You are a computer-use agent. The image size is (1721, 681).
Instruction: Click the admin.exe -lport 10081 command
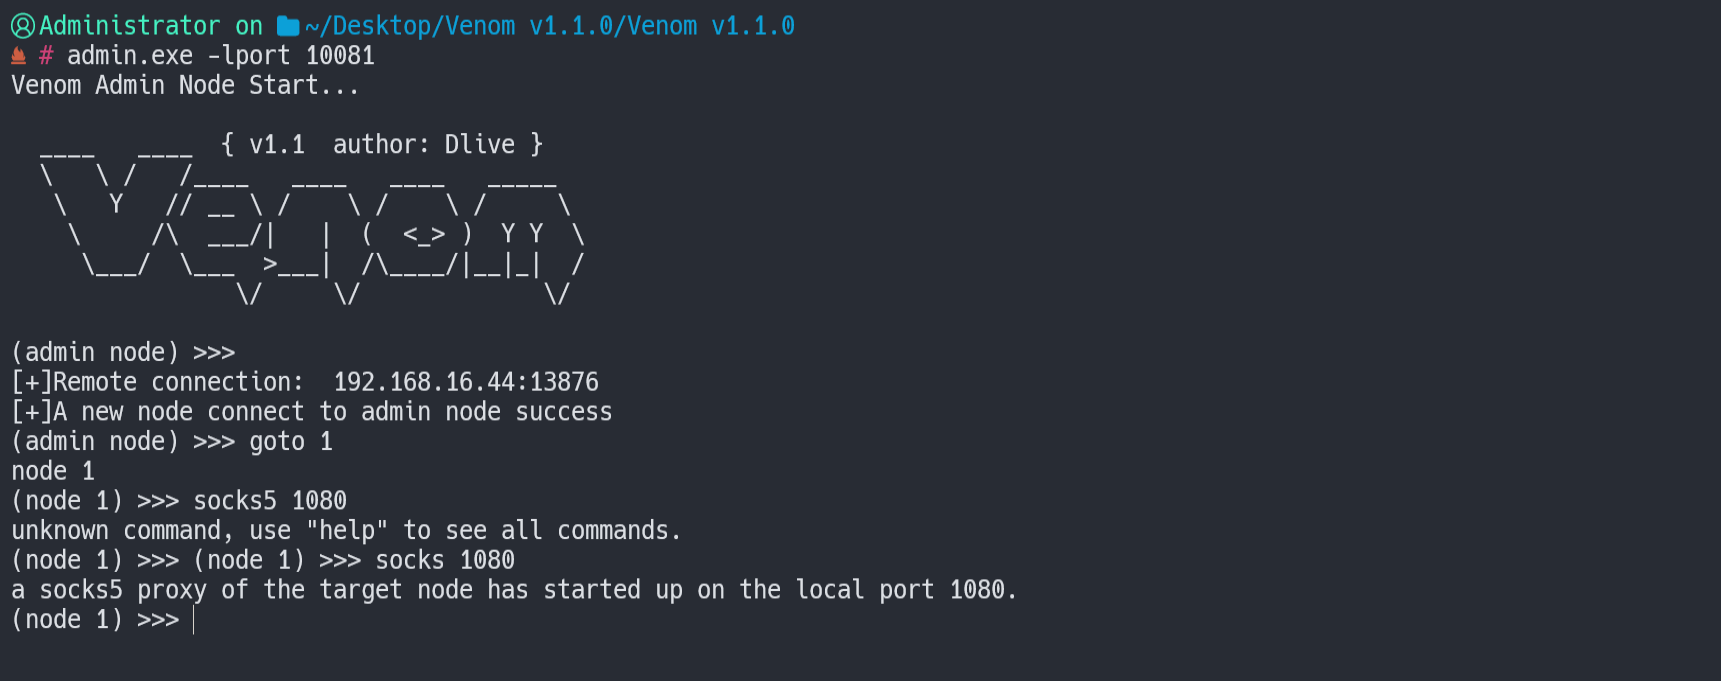pyautogui.click(x=220, y=56)
